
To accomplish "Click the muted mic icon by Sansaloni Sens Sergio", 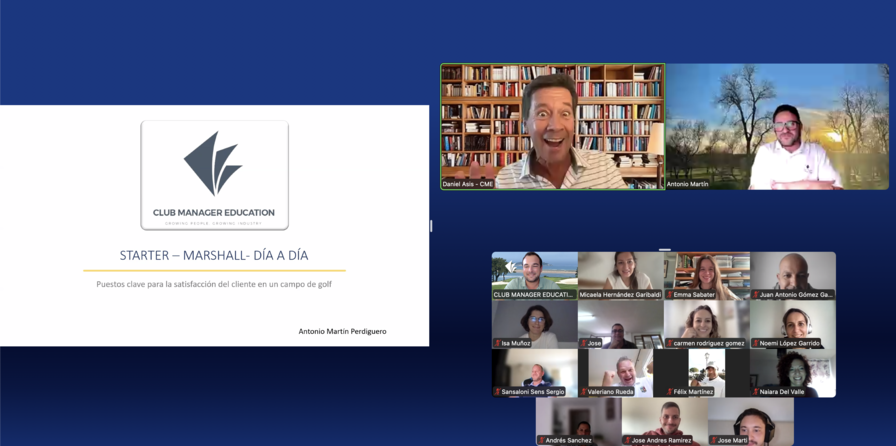I will (x=497, y=392).
